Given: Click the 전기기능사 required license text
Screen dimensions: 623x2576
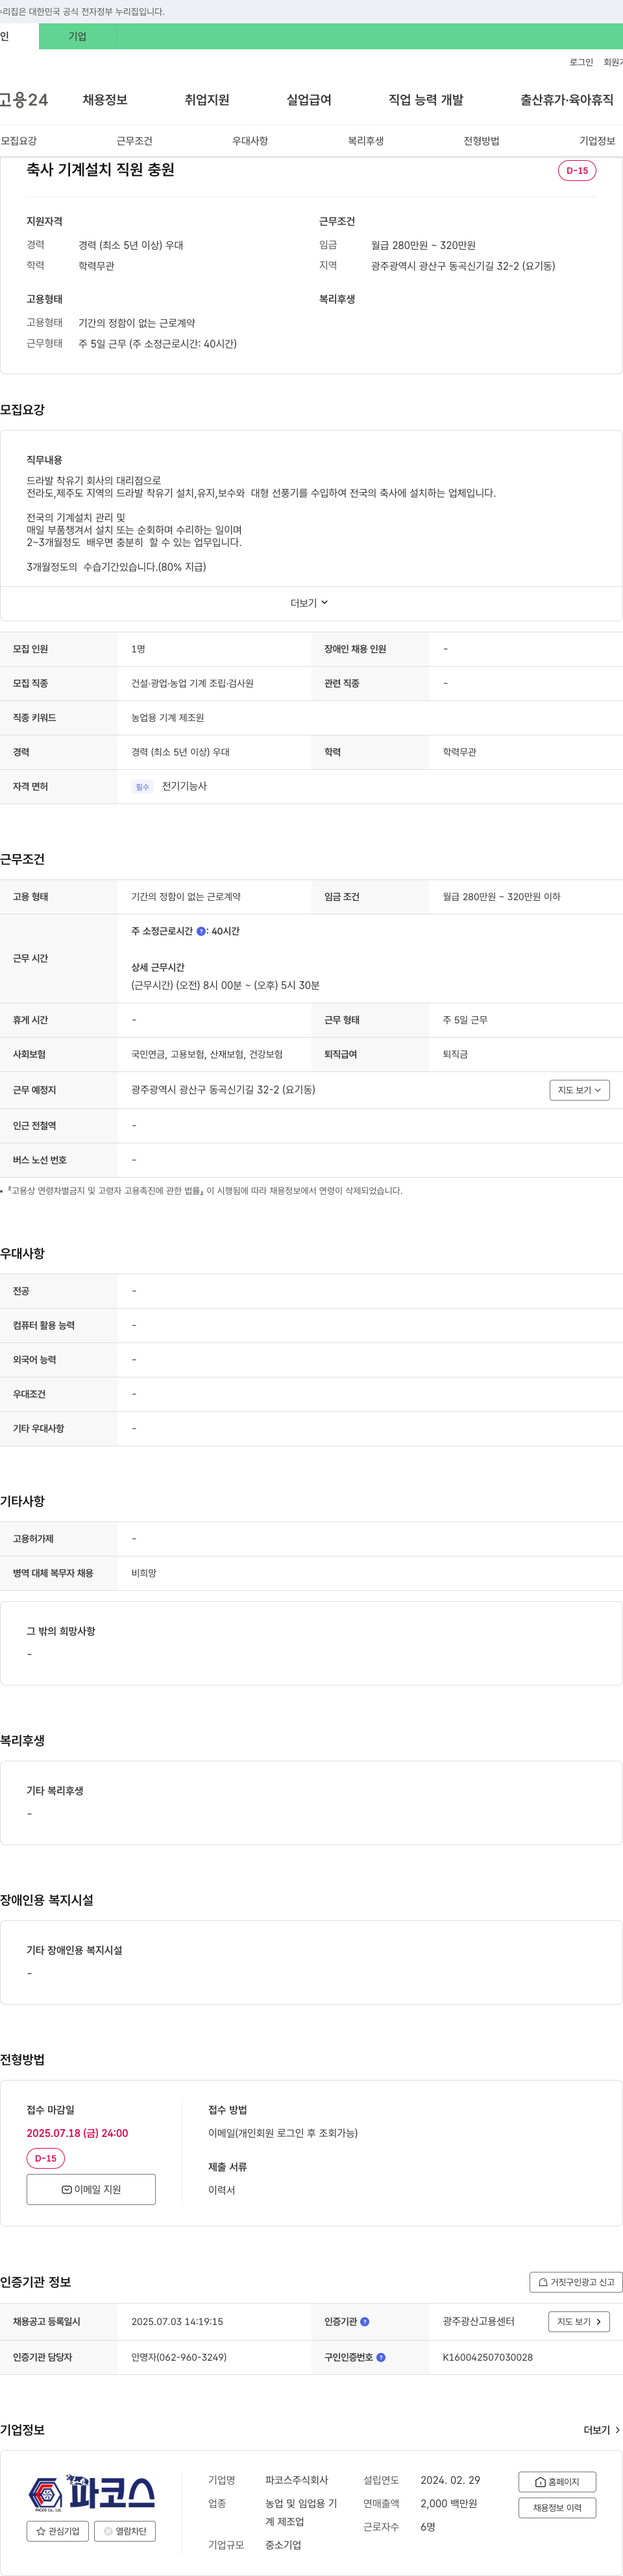Looking at the screenshot, I should click(184, 786).
